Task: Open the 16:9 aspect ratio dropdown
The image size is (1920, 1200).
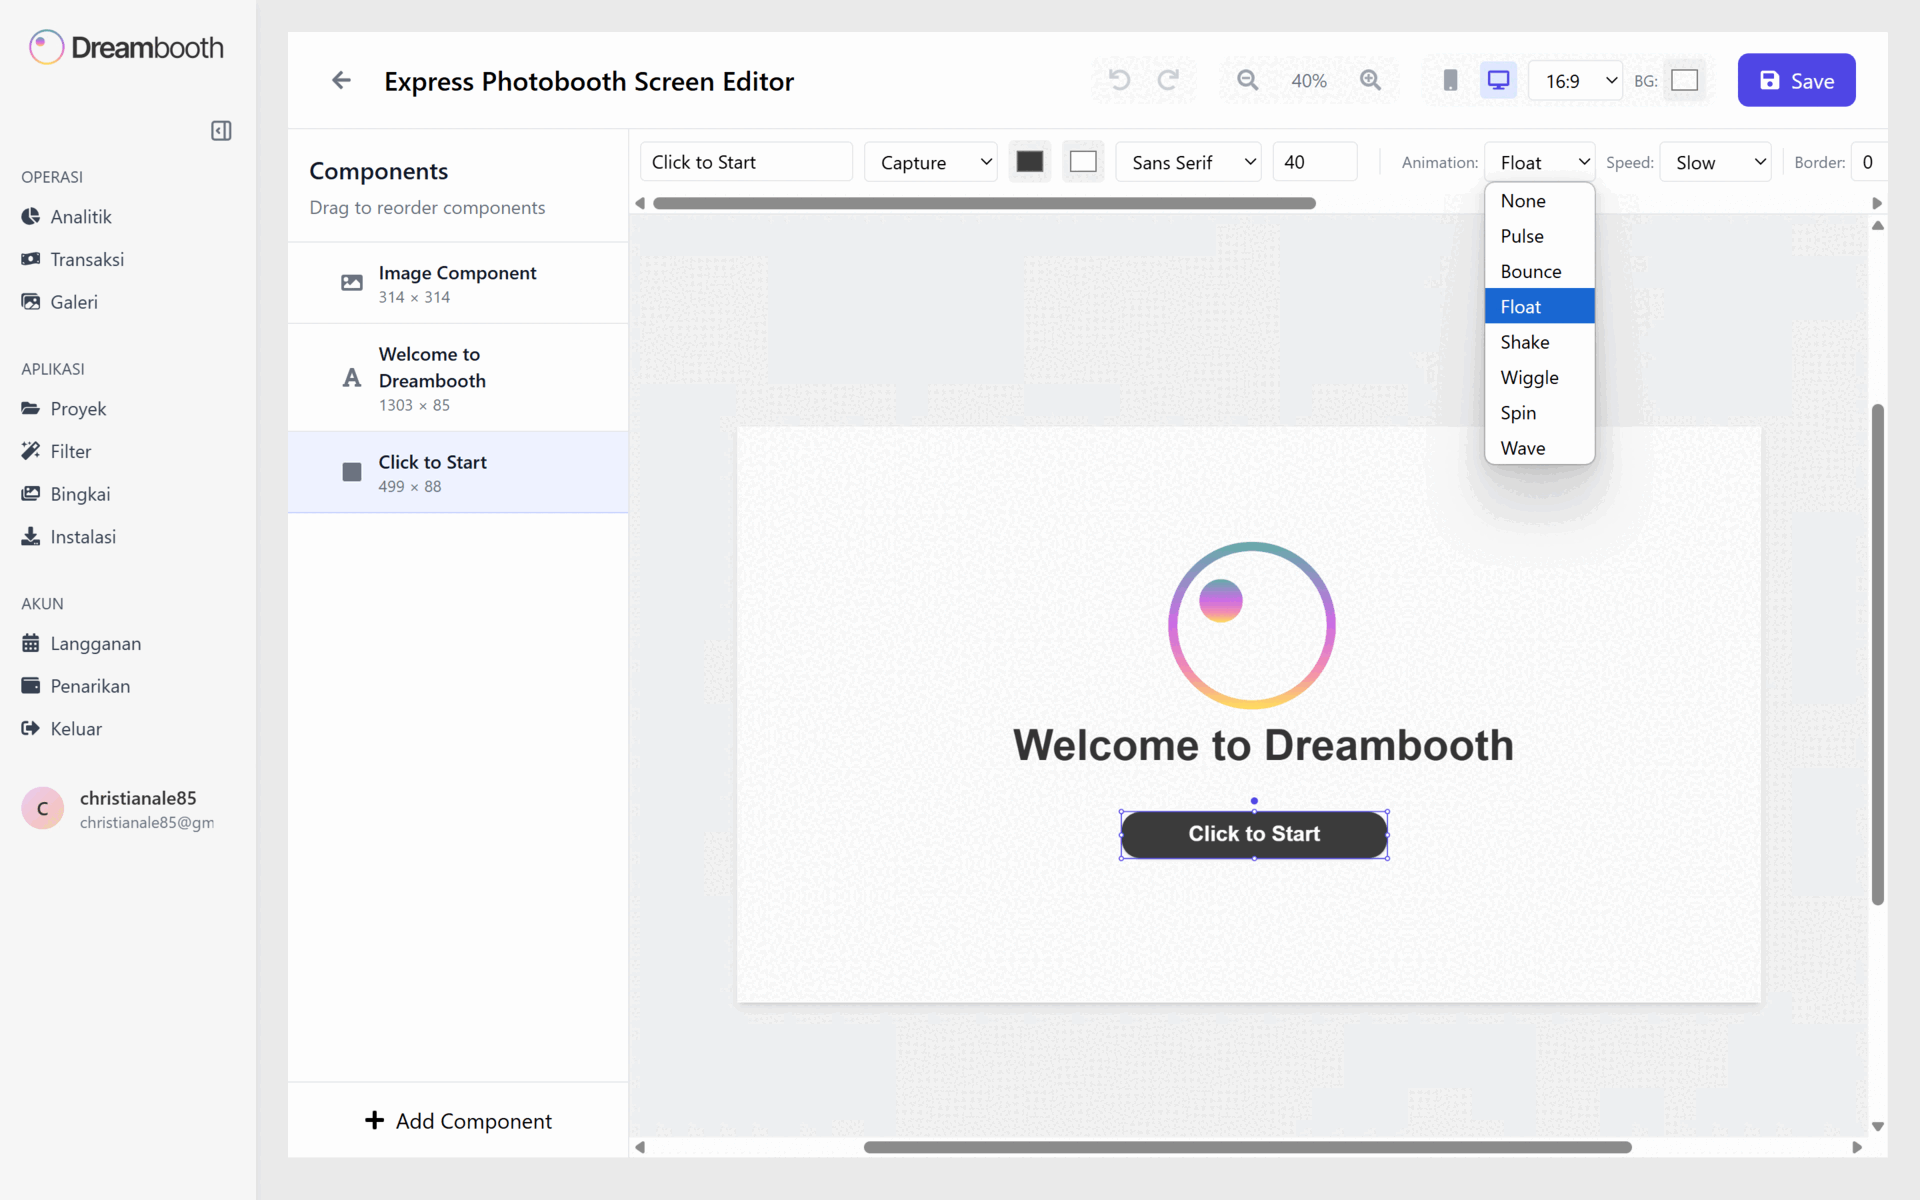Action: coord(1575,81)
